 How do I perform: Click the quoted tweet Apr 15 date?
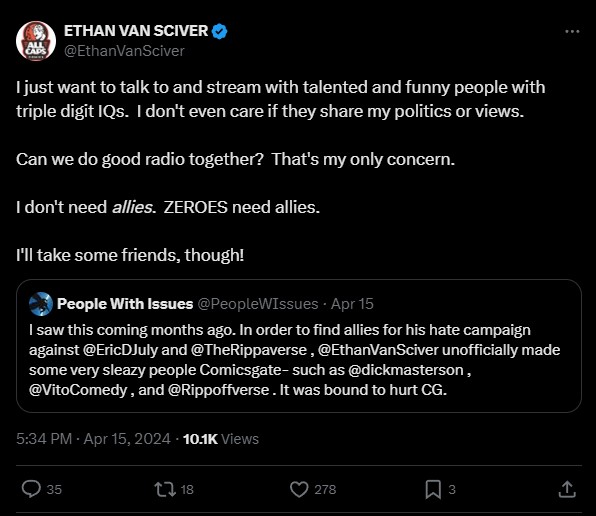click(x=352, y=304)
